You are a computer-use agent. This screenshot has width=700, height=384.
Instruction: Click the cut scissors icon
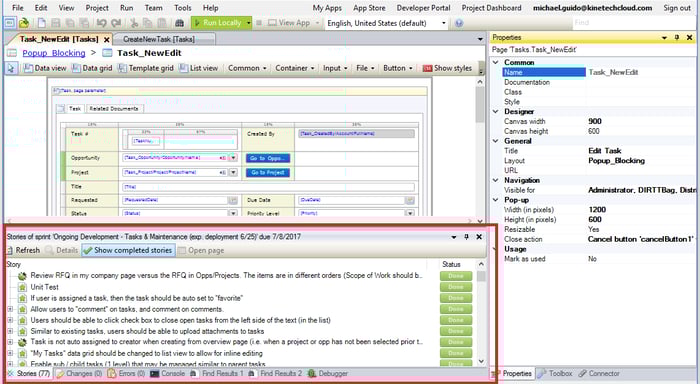pyautogui.click(x=134, y=23)
